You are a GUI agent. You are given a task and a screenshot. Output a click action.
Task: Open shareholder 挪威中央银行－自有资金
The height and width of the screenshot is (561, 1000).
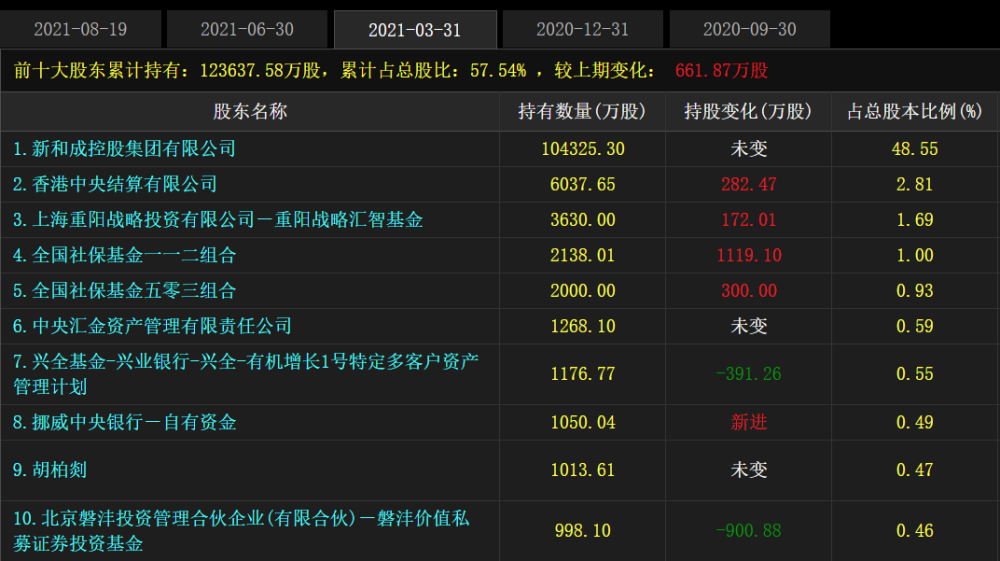tap(124, 422)
